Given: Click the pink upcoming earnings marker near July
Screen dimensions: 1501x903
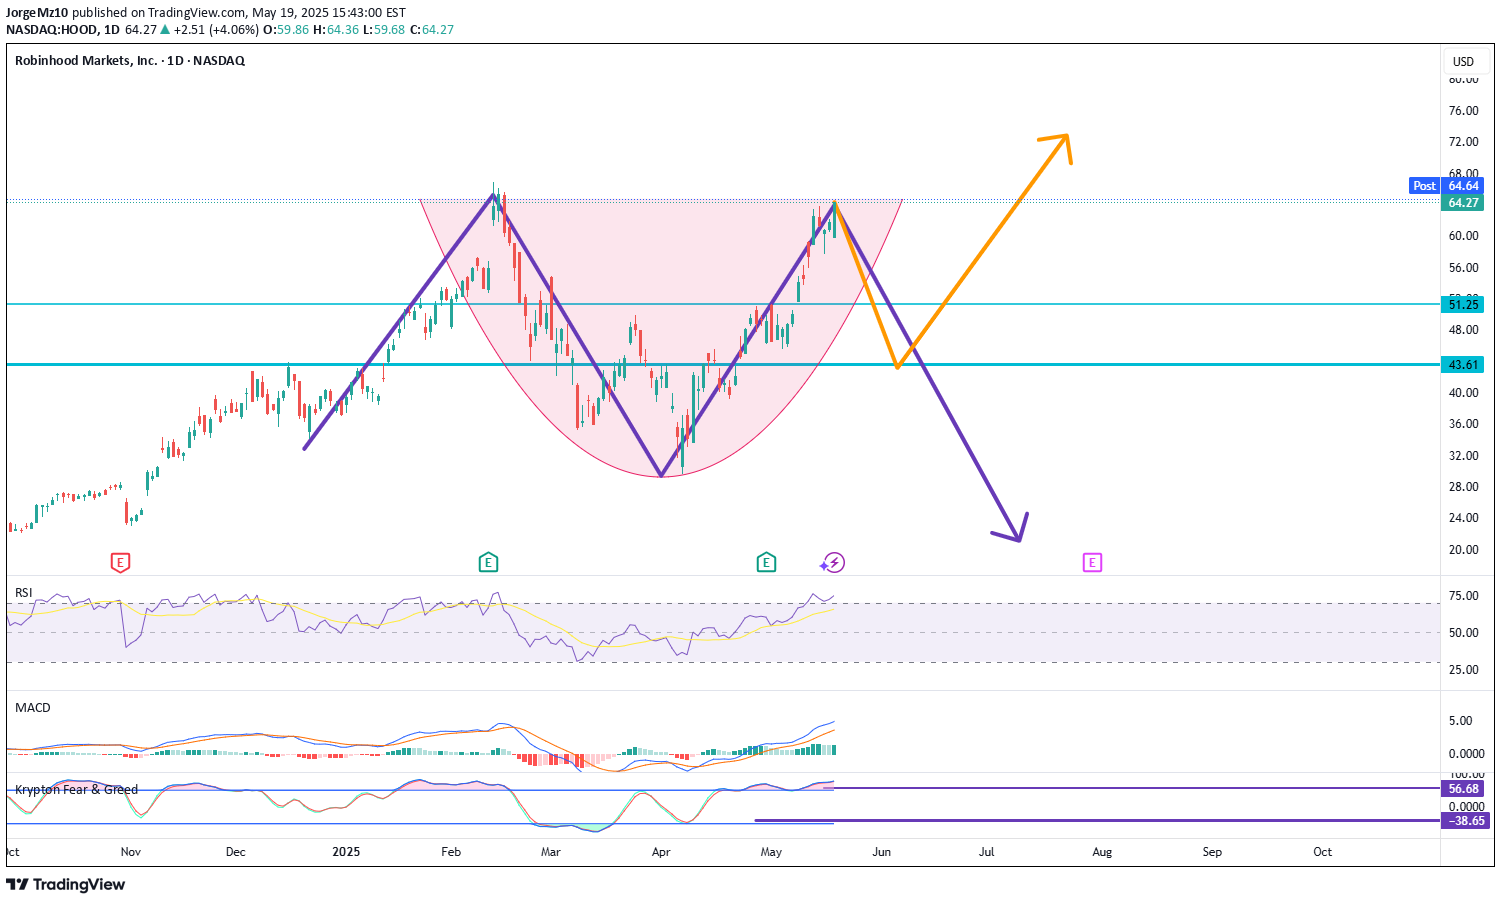Looking at the screenshot, I should click(1092, 563).
